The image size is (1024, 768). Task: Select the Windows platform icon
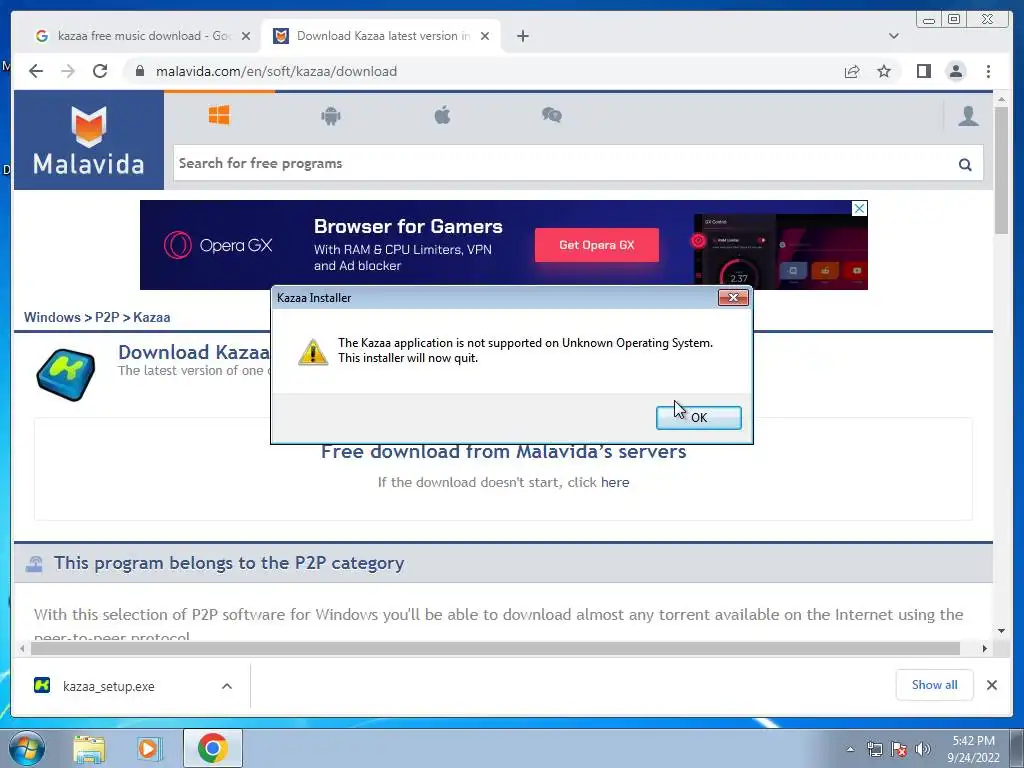click(x=219, y=116)
